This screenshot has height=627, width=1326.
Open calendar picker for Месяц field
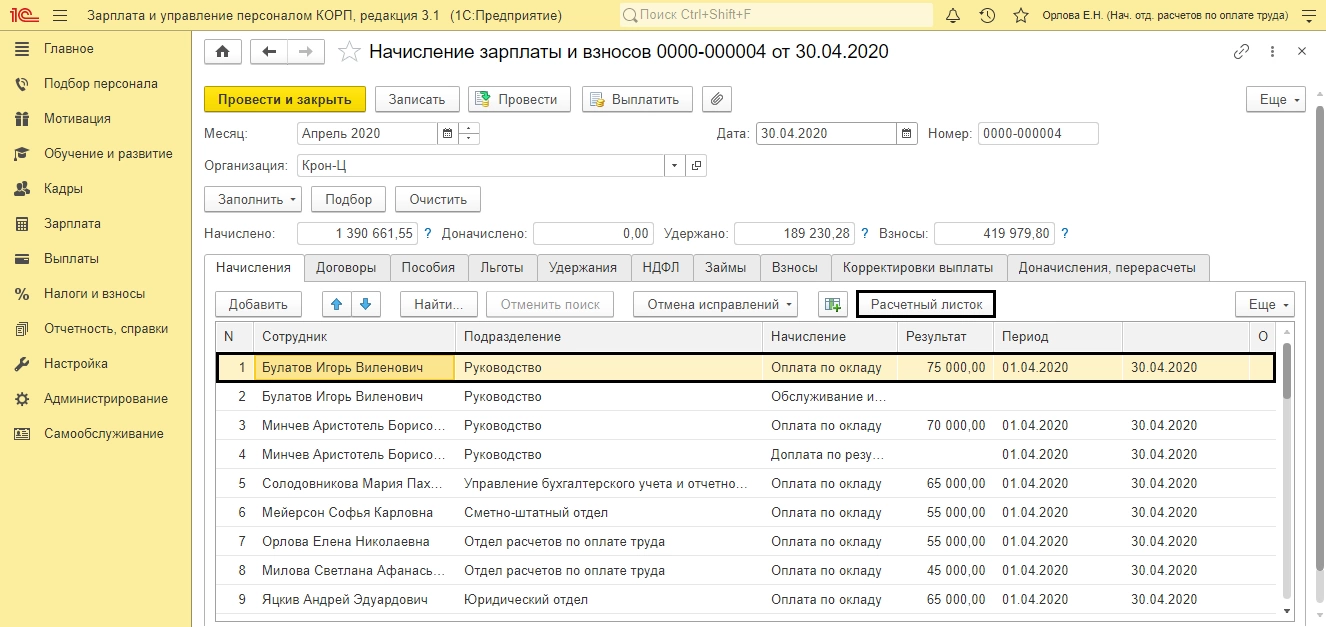447,133
